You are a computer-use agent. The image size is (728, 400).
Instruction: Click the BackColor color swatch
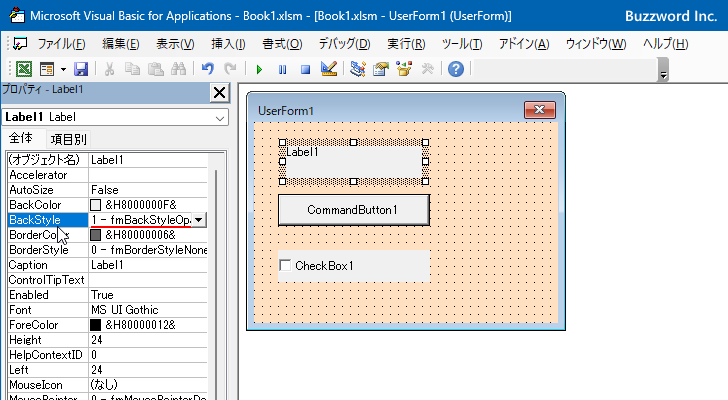pyautogui.click(x=95, y=205)
